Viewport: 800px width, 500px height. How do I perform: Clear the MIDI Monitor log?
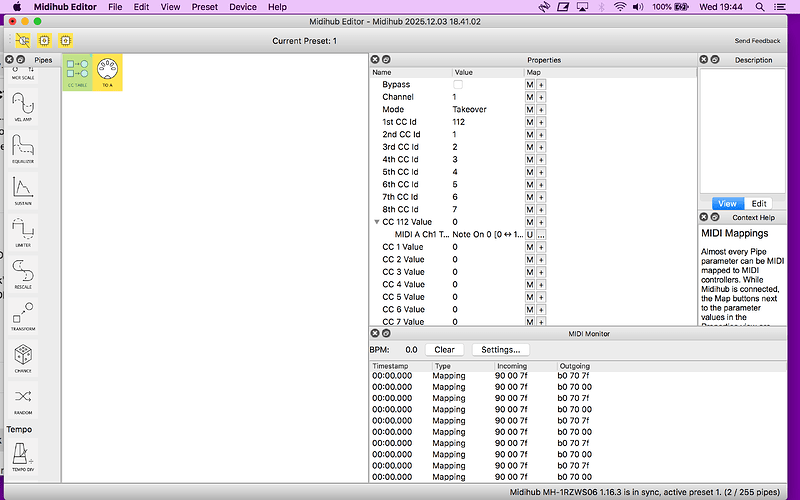444,349
